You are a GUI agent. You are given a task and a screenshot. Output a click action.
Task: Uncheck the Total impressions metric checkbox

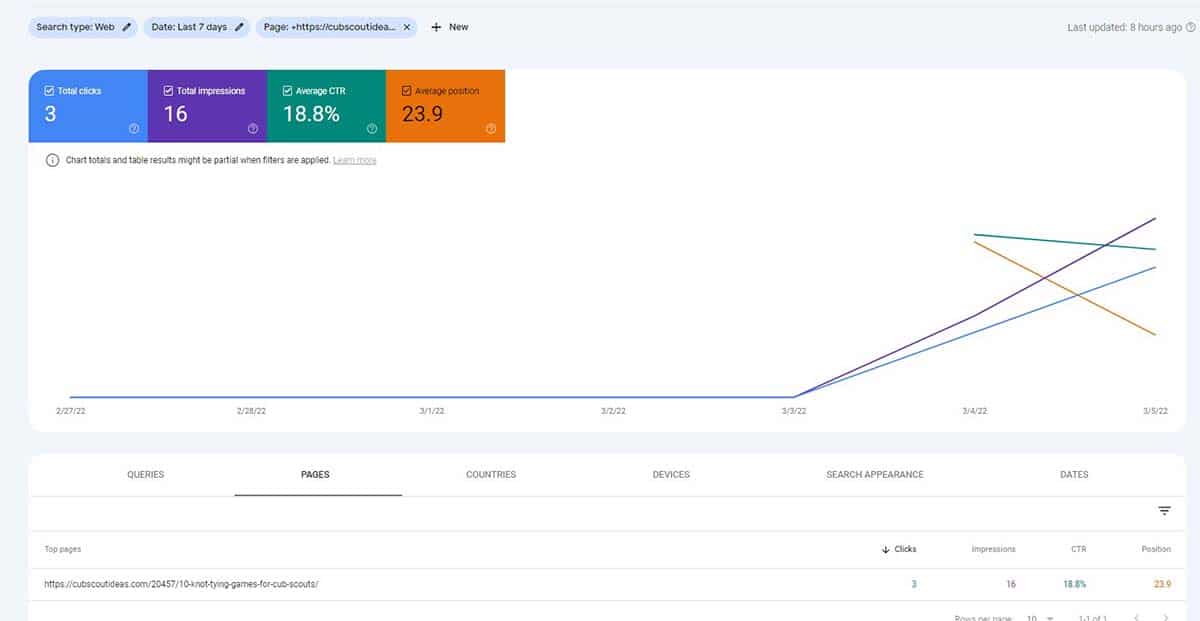click(166, 90)
